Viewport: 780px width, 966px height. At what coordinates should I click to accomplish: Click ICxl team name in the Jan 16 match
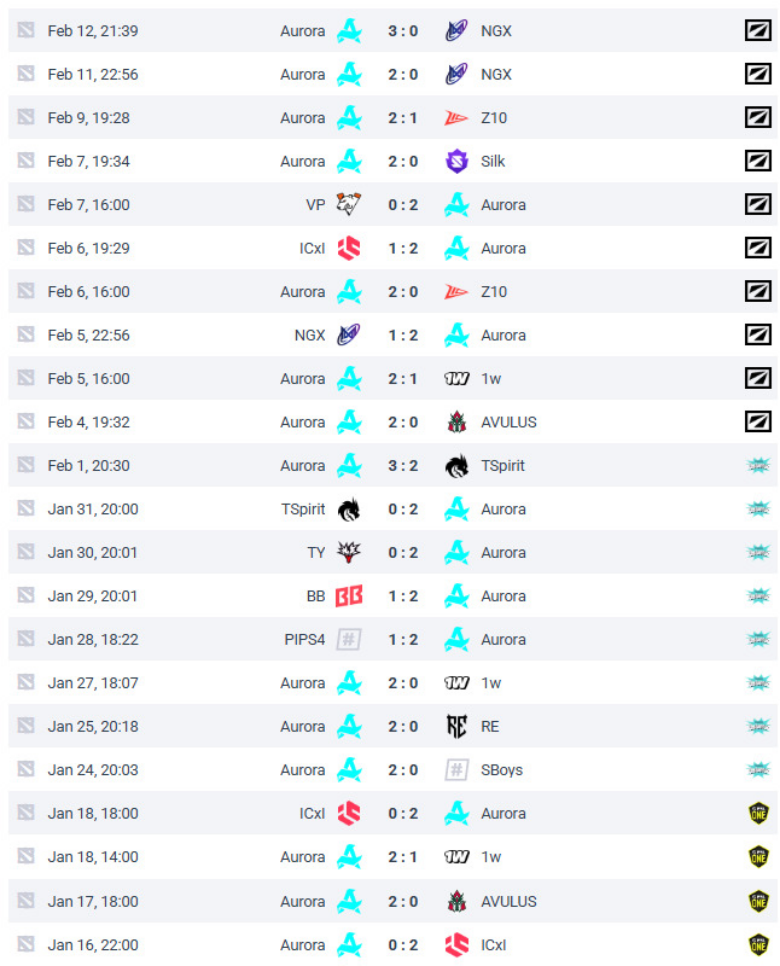point(496,944)
